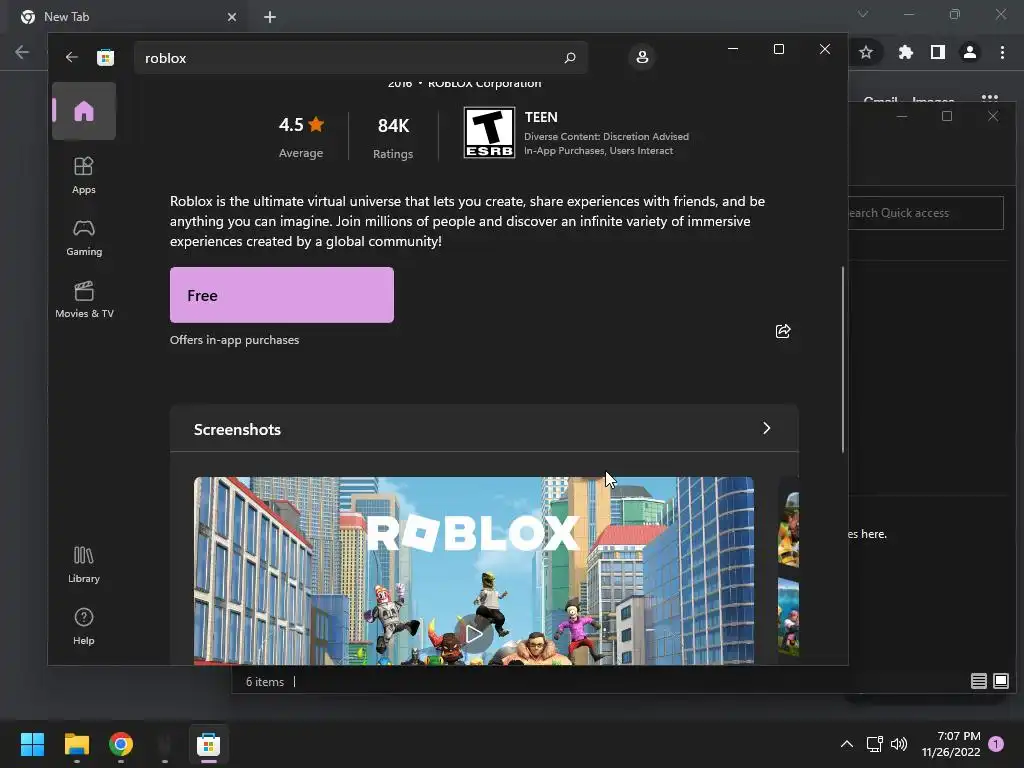Open Google apps grid on New Tab page
This screenshot has width=1024, height=768.
990,98
